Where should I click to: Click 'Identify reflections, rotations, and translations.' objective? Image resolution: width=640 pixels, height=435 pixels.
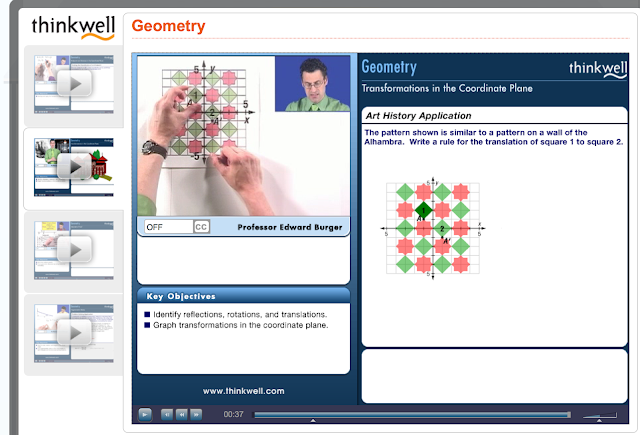point(240,315)
